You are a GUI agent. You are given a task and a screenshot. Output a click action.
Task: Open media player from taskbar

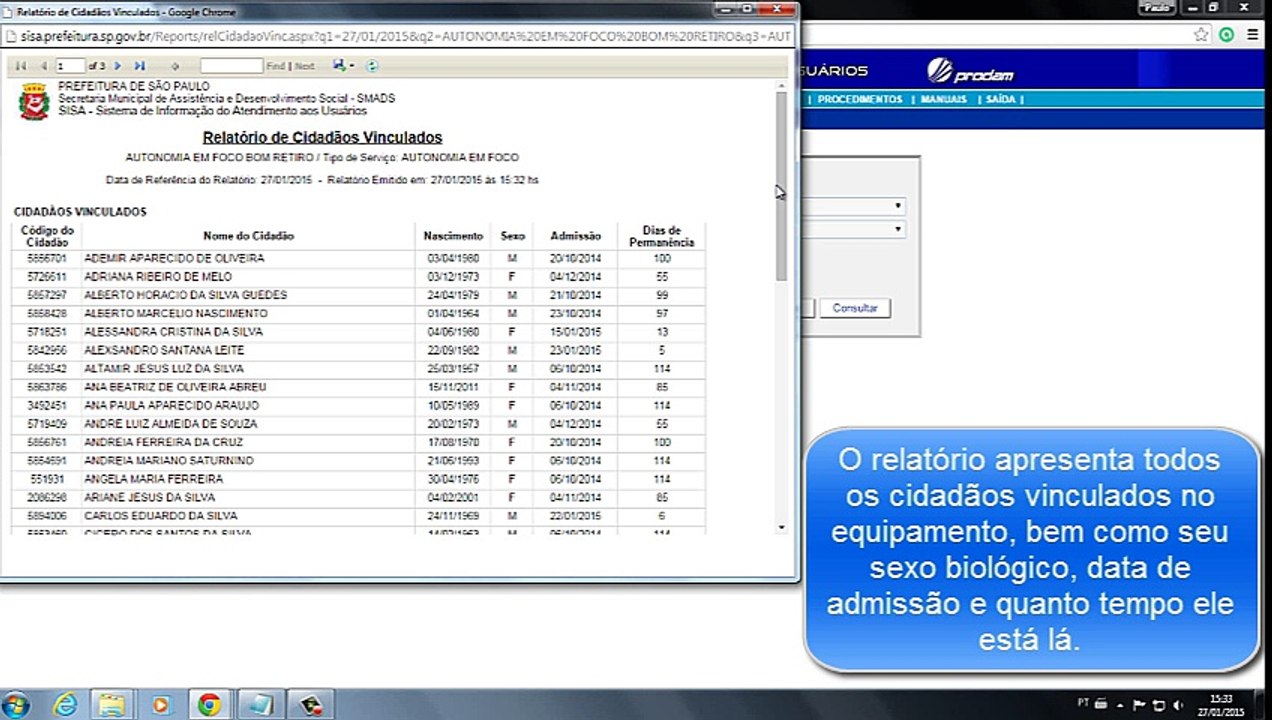coord(161,704)
